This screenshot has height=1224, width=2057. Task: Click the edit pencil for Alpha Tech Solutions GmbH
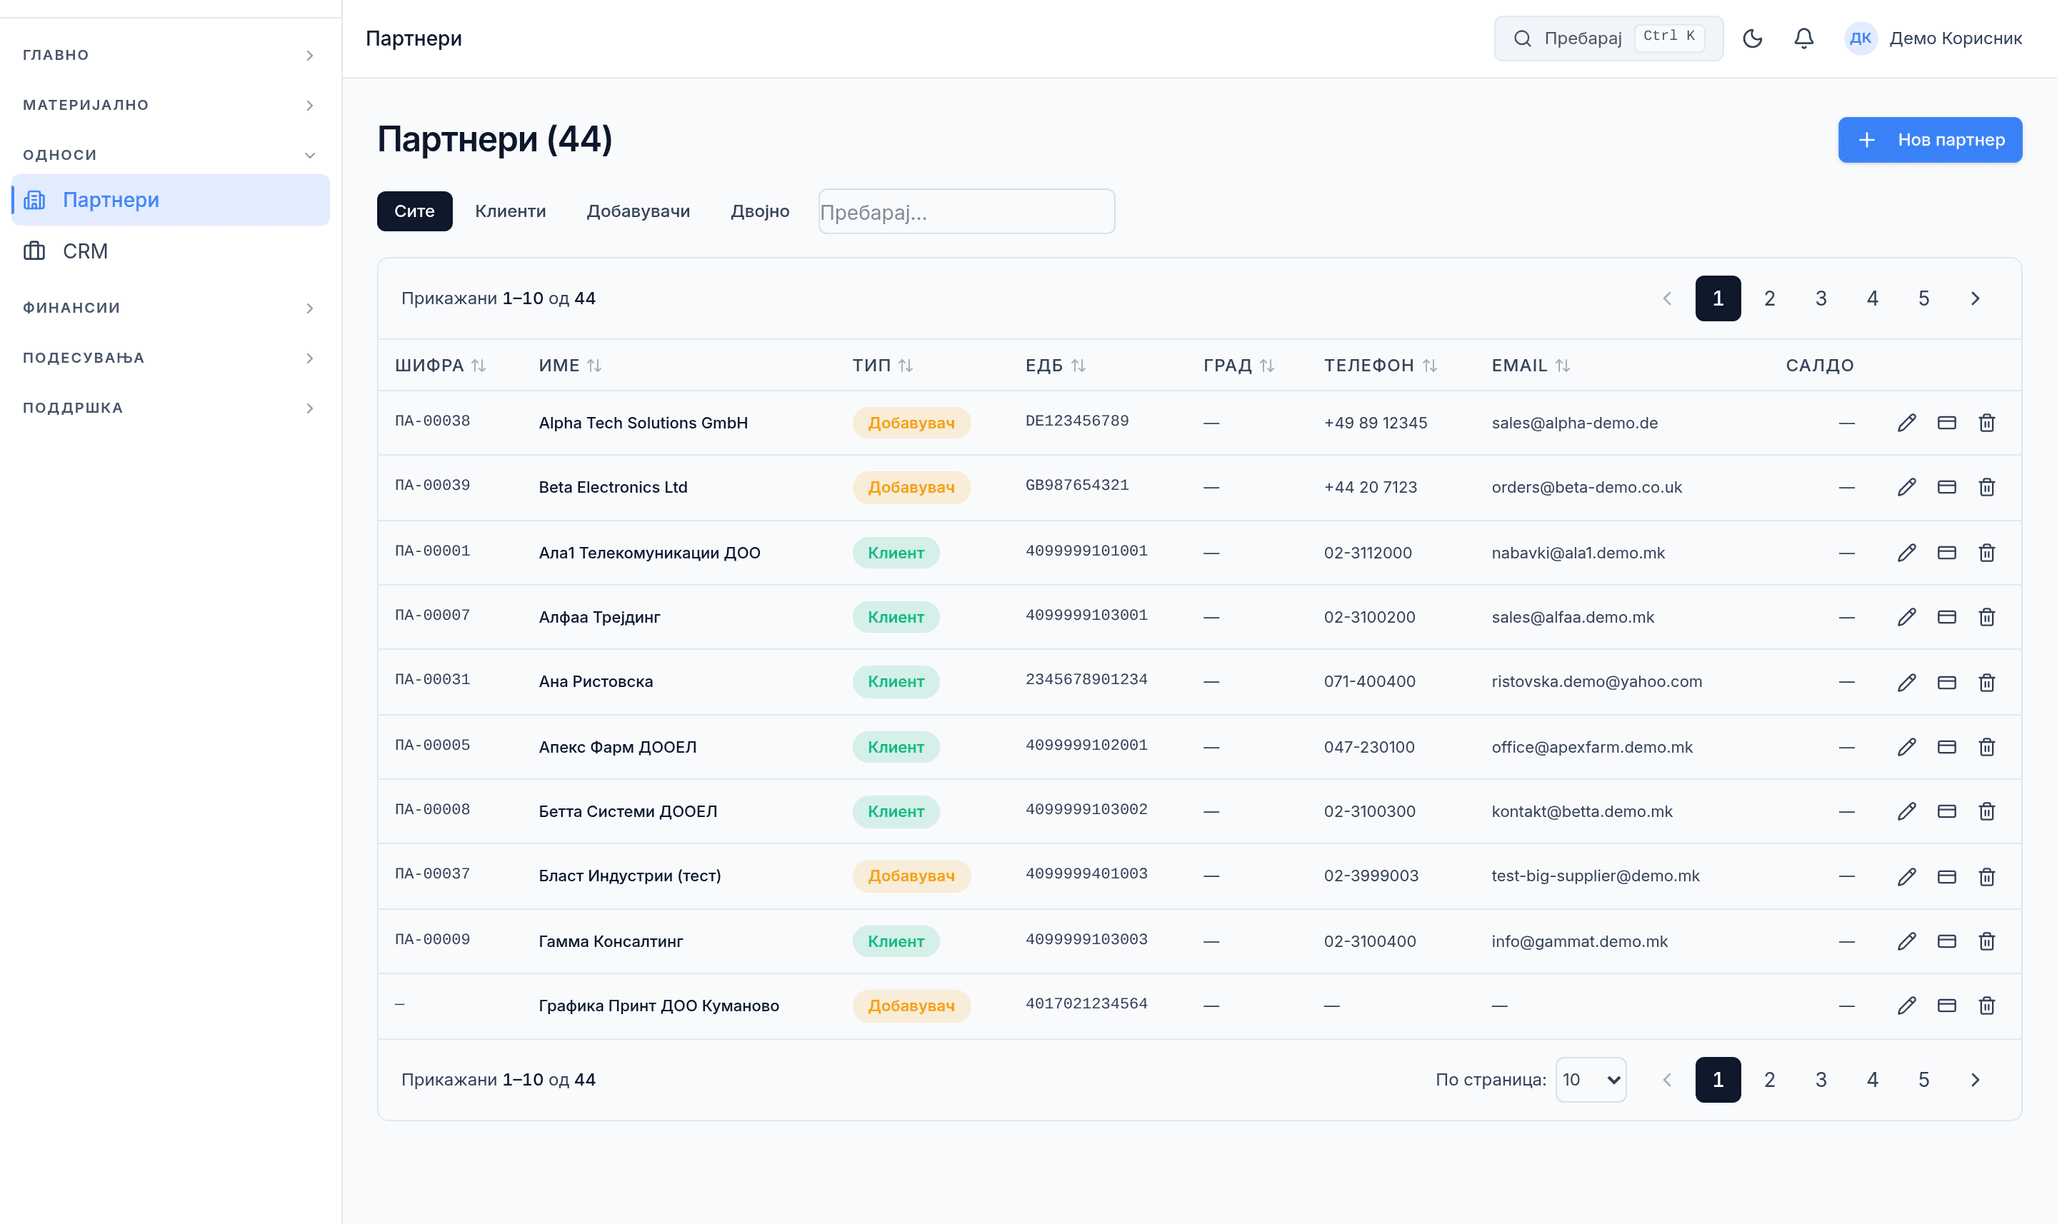(1907, 423)
